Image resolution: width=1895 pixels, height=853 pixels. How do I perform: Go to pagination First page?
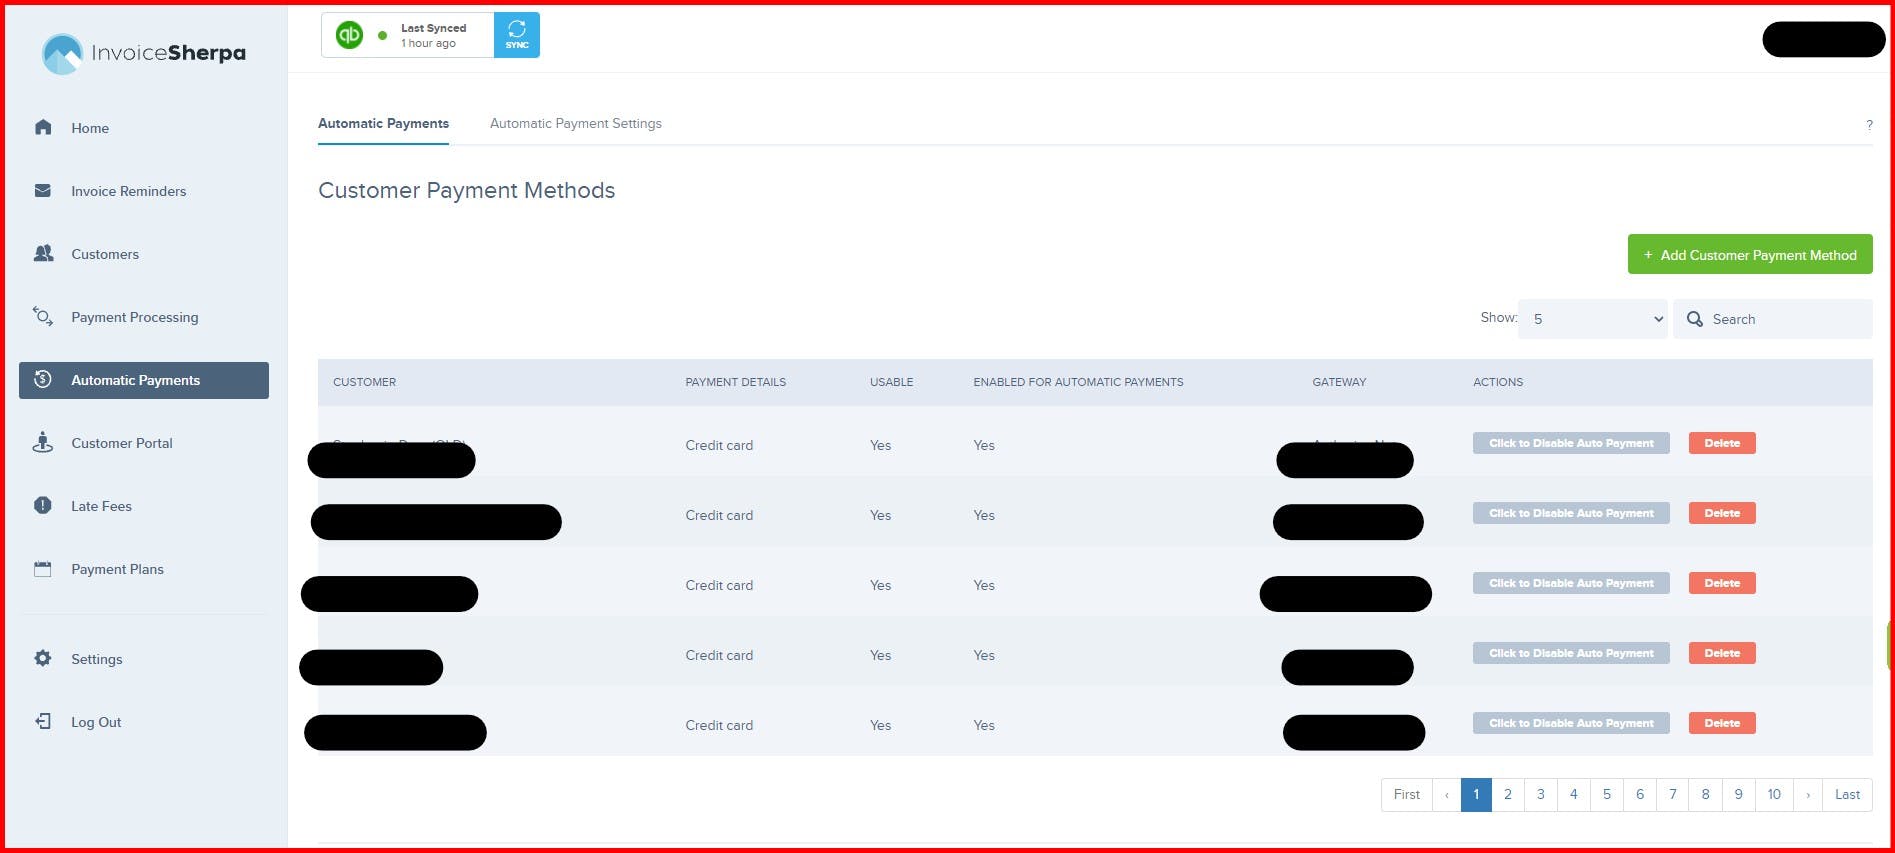1406,795
